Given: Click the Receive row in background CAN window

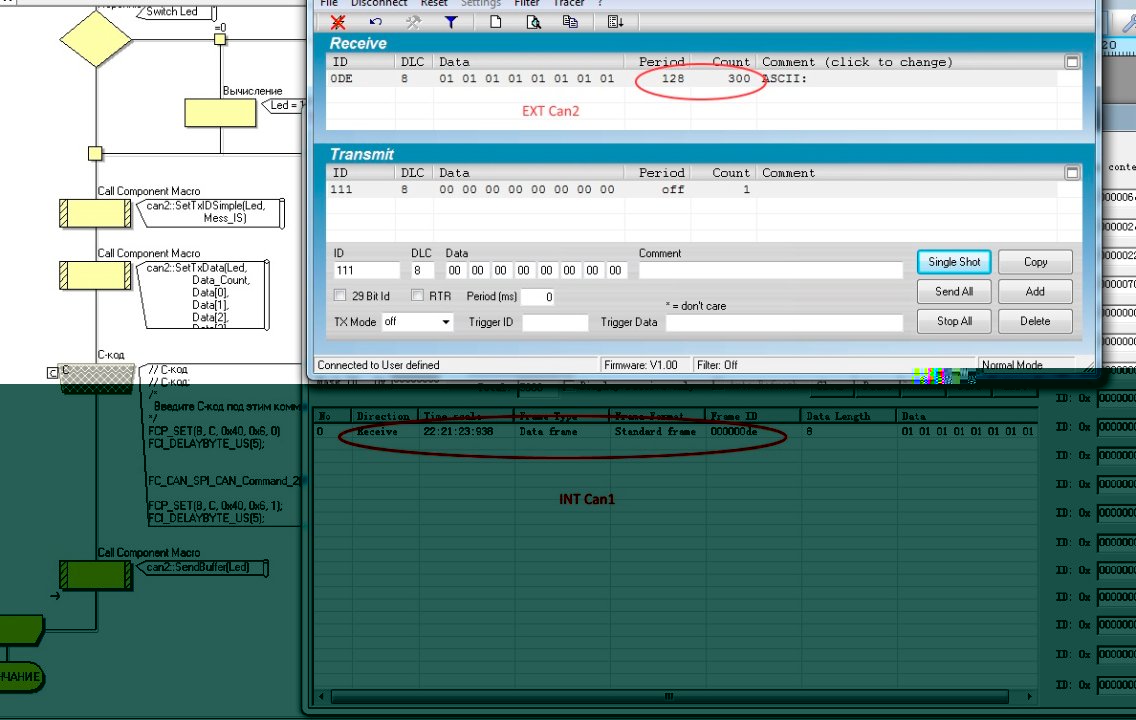Looking at the screenshot, I should [x=674, y=432].
